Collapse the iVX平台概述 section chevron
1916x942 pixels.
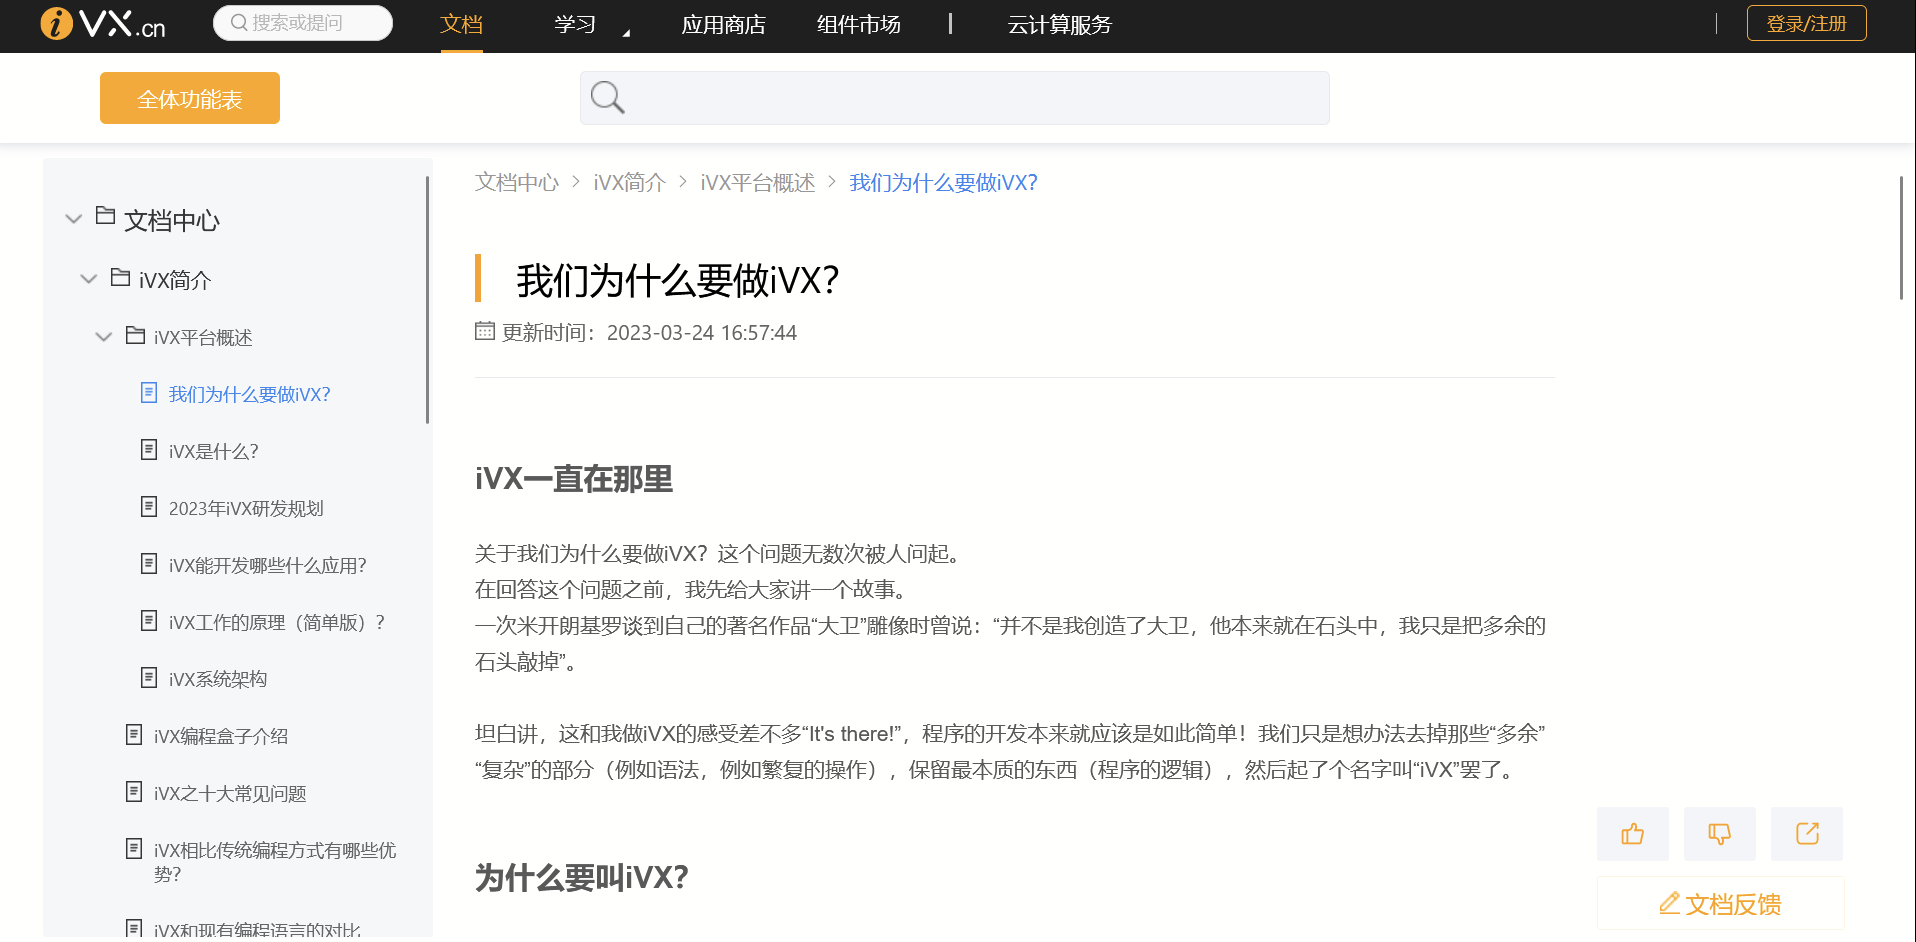[103, 336]
